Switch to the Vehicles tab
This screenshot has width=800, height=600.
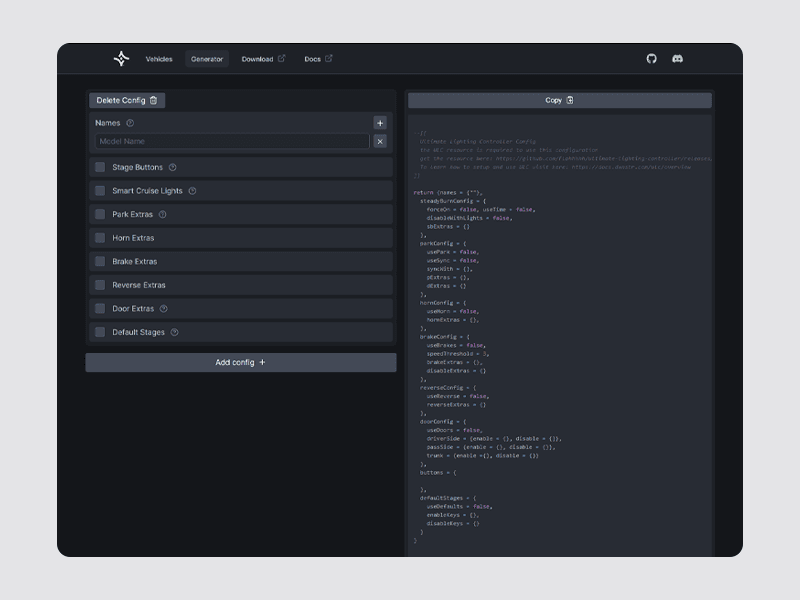pyautogui.click(x=159, y=59)
